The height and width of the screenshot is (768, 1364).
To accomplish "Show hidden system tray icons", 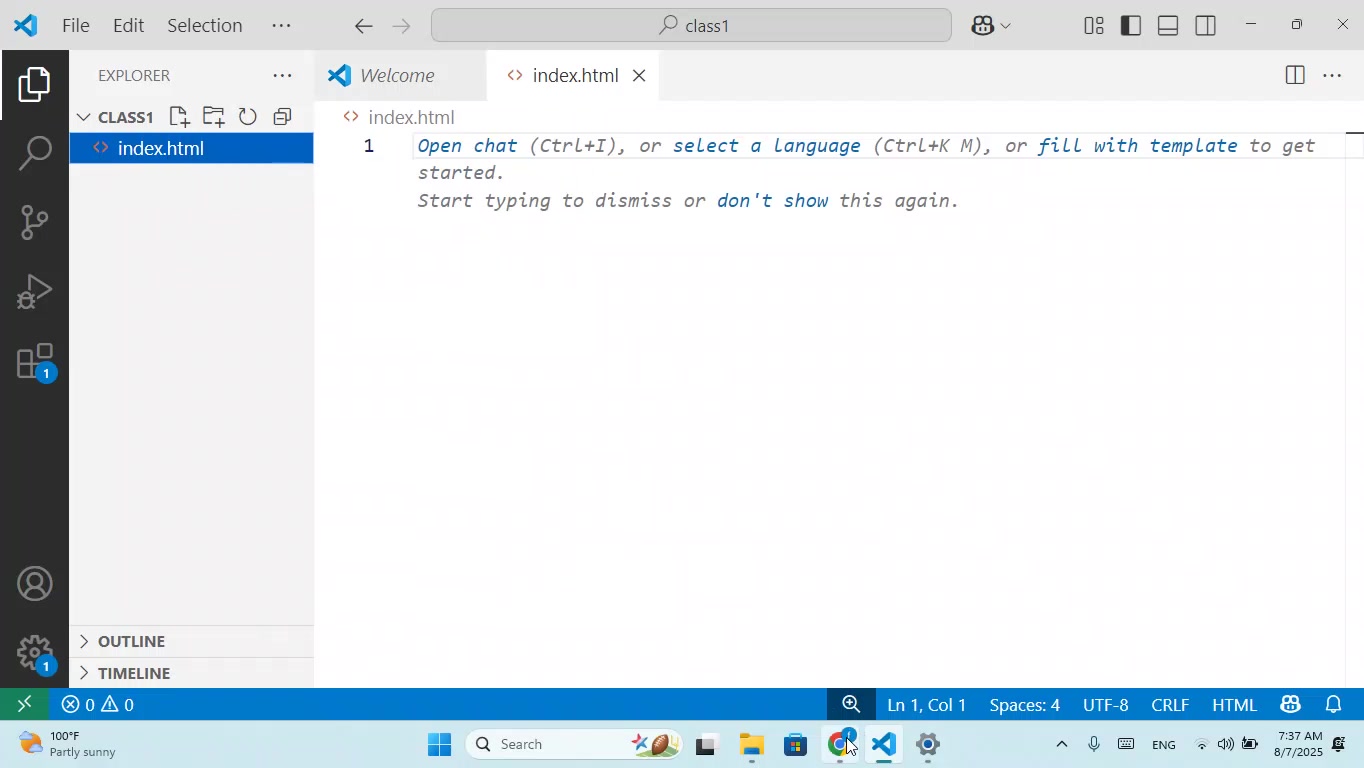I will (1062, 745).
